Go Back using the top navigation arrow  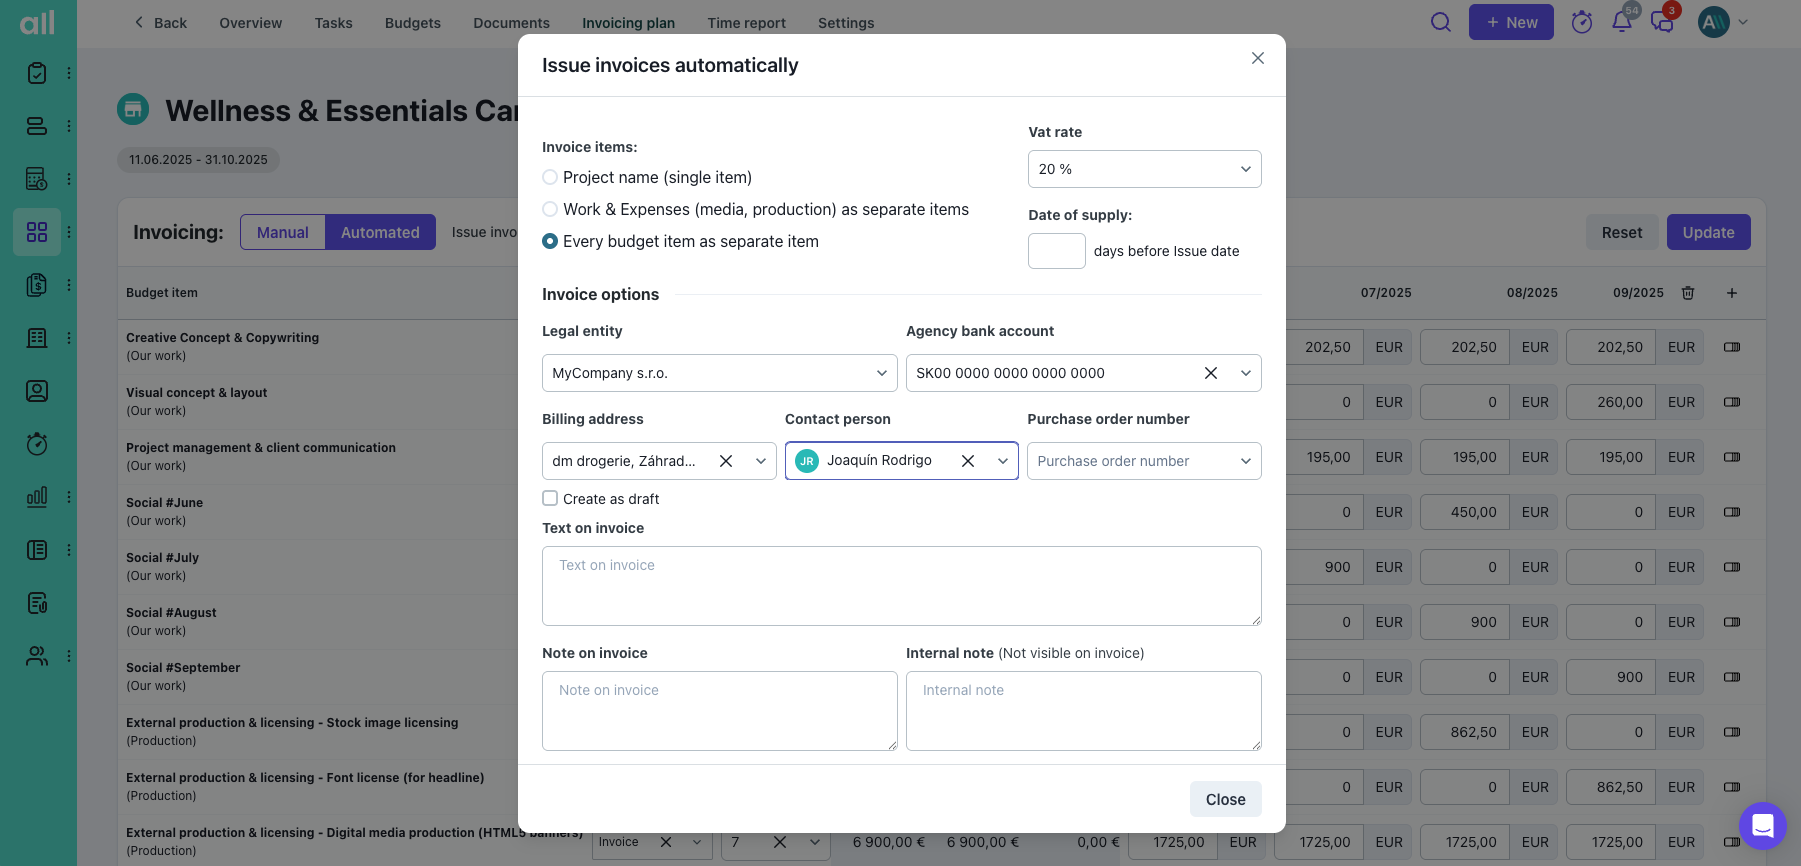(x=160, y=23)
